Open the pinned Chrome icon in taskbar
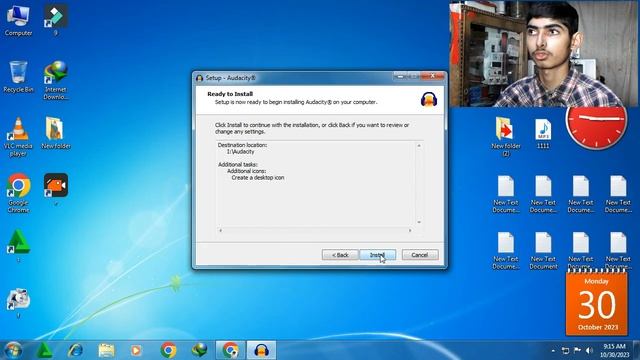Image resolution: width=640 pixels, height=360 pixels. tap(168, 350)
